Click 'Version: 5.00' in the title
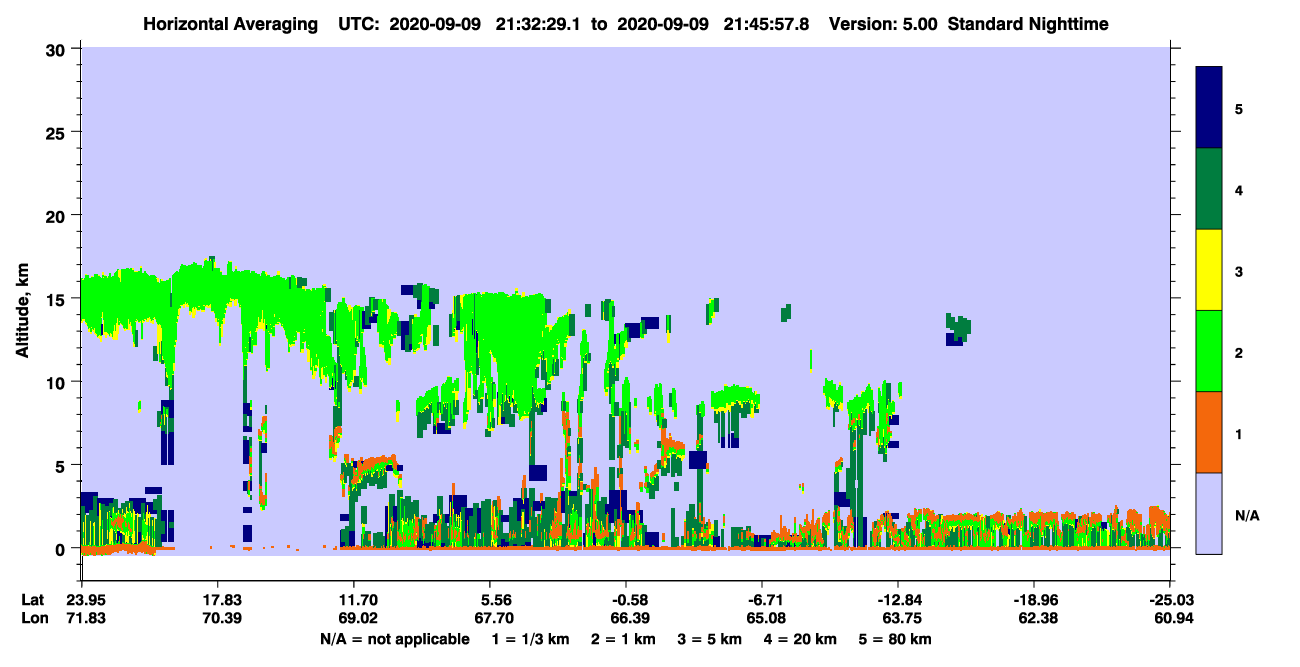 click(x=881, y=23)
